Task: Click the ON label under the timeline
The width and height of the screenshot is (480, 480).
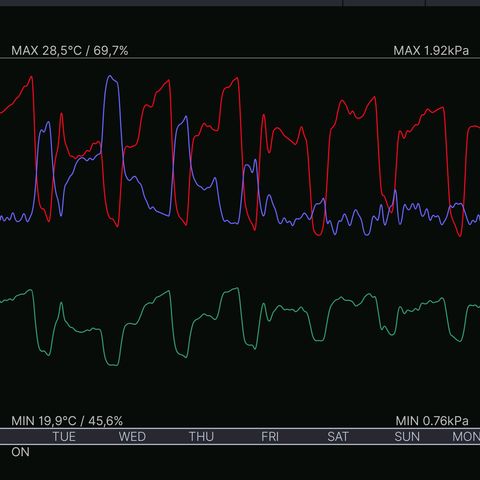Action: click(20, 452)
